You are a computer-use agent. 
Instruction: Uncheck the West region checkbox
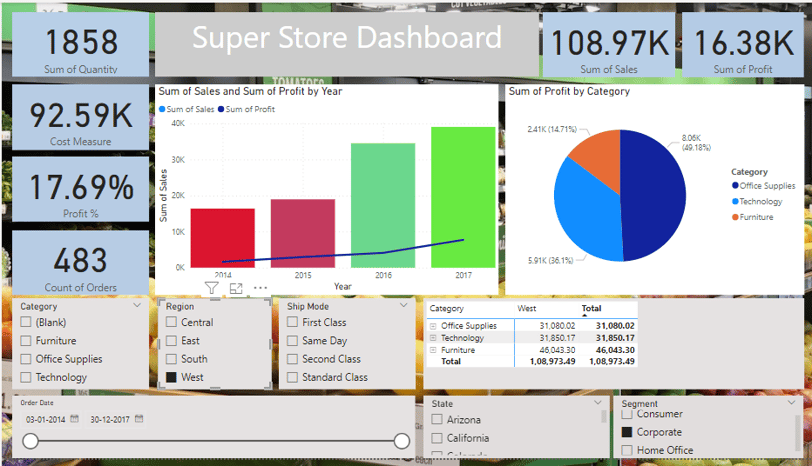point(171,377)
